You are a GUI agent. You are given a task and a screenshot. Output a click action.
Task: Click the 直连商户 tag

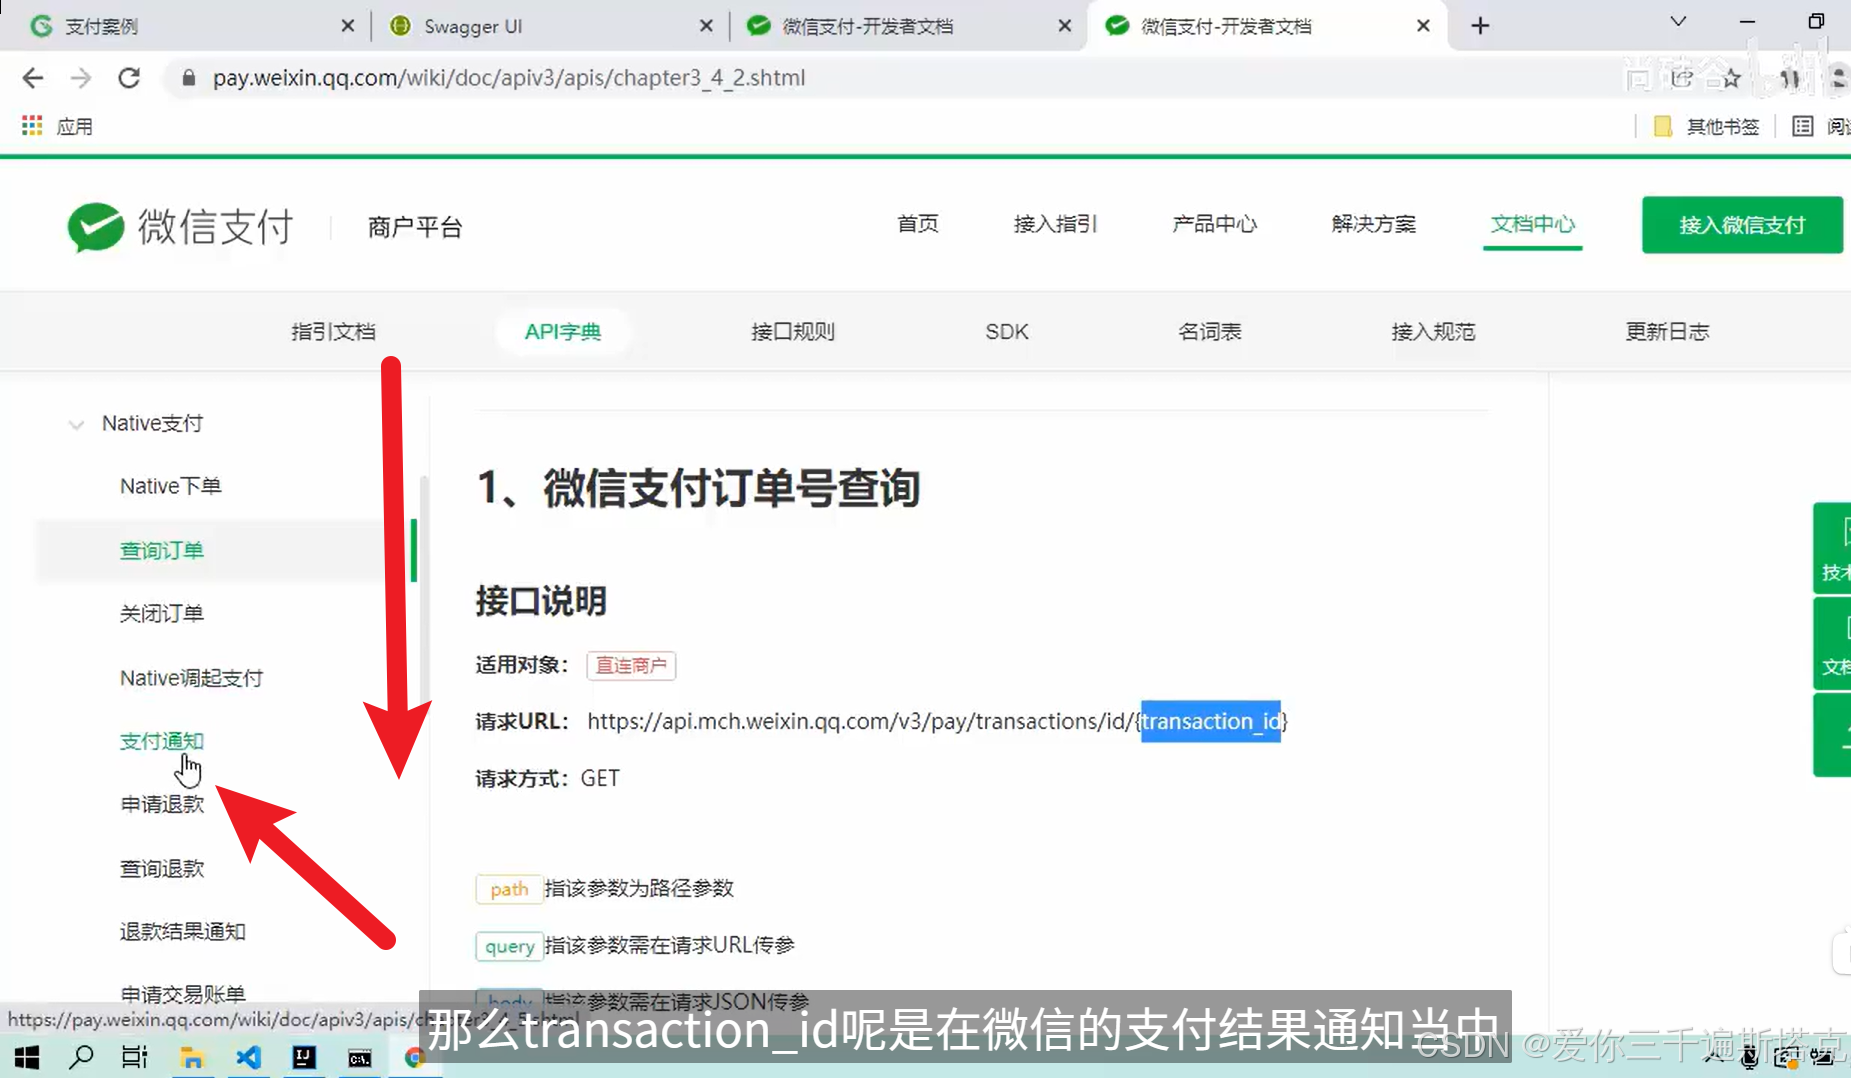tap(631, 666)
